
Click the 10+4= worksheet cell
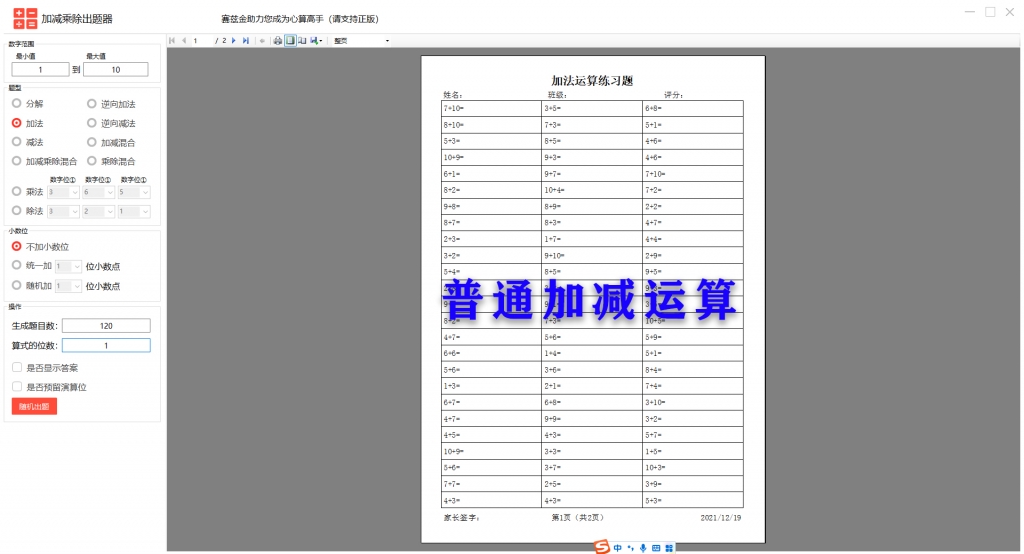click(592, 190)
